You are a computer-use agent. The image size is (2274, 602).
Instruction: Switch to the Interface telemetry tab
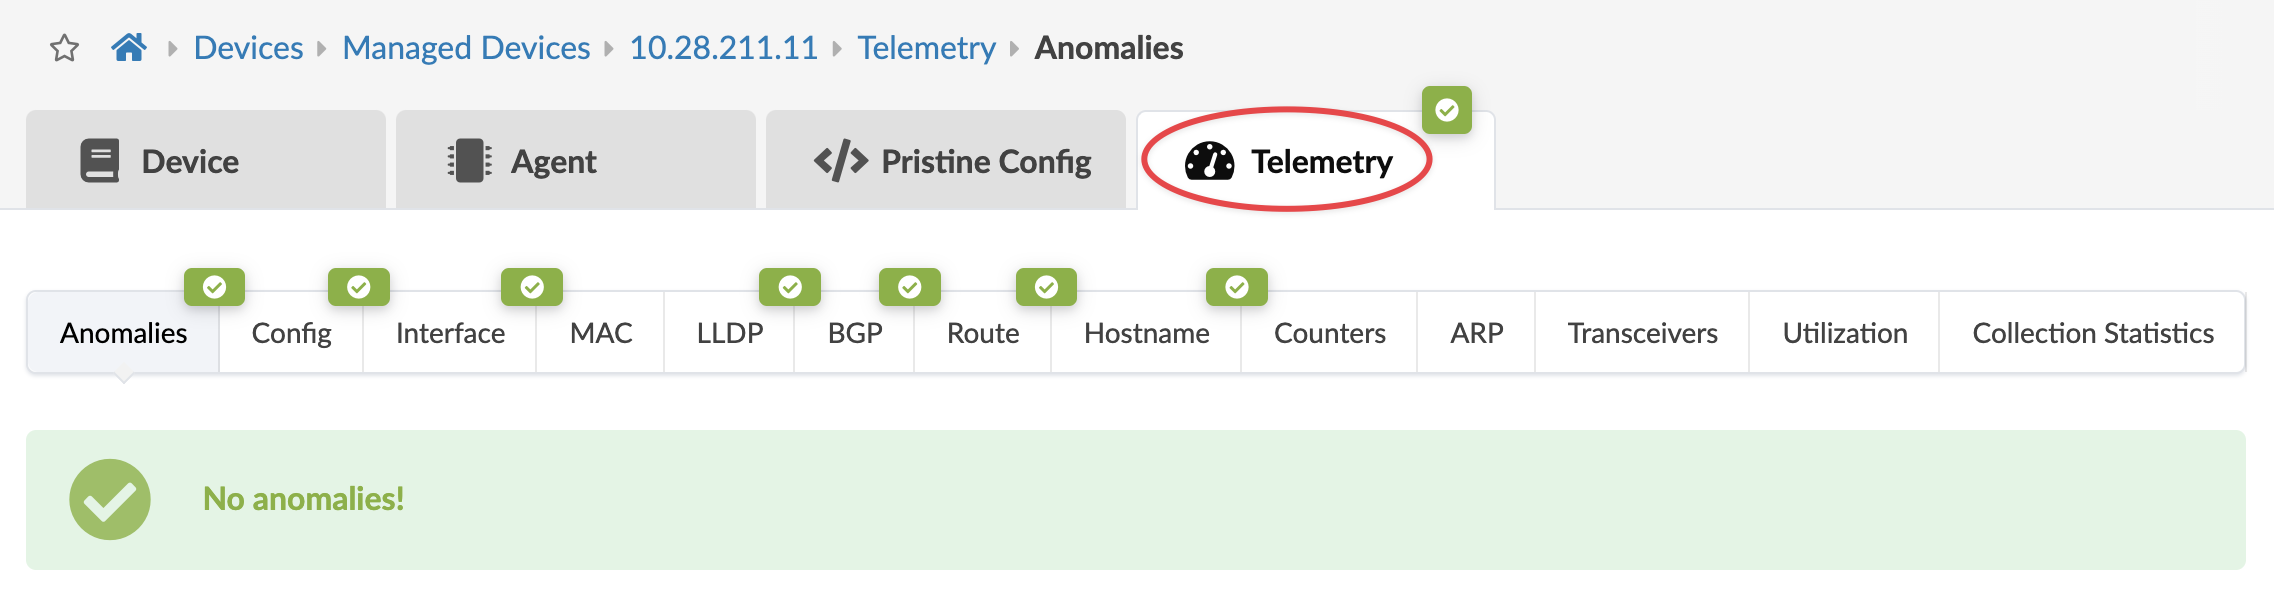point(450,333)
